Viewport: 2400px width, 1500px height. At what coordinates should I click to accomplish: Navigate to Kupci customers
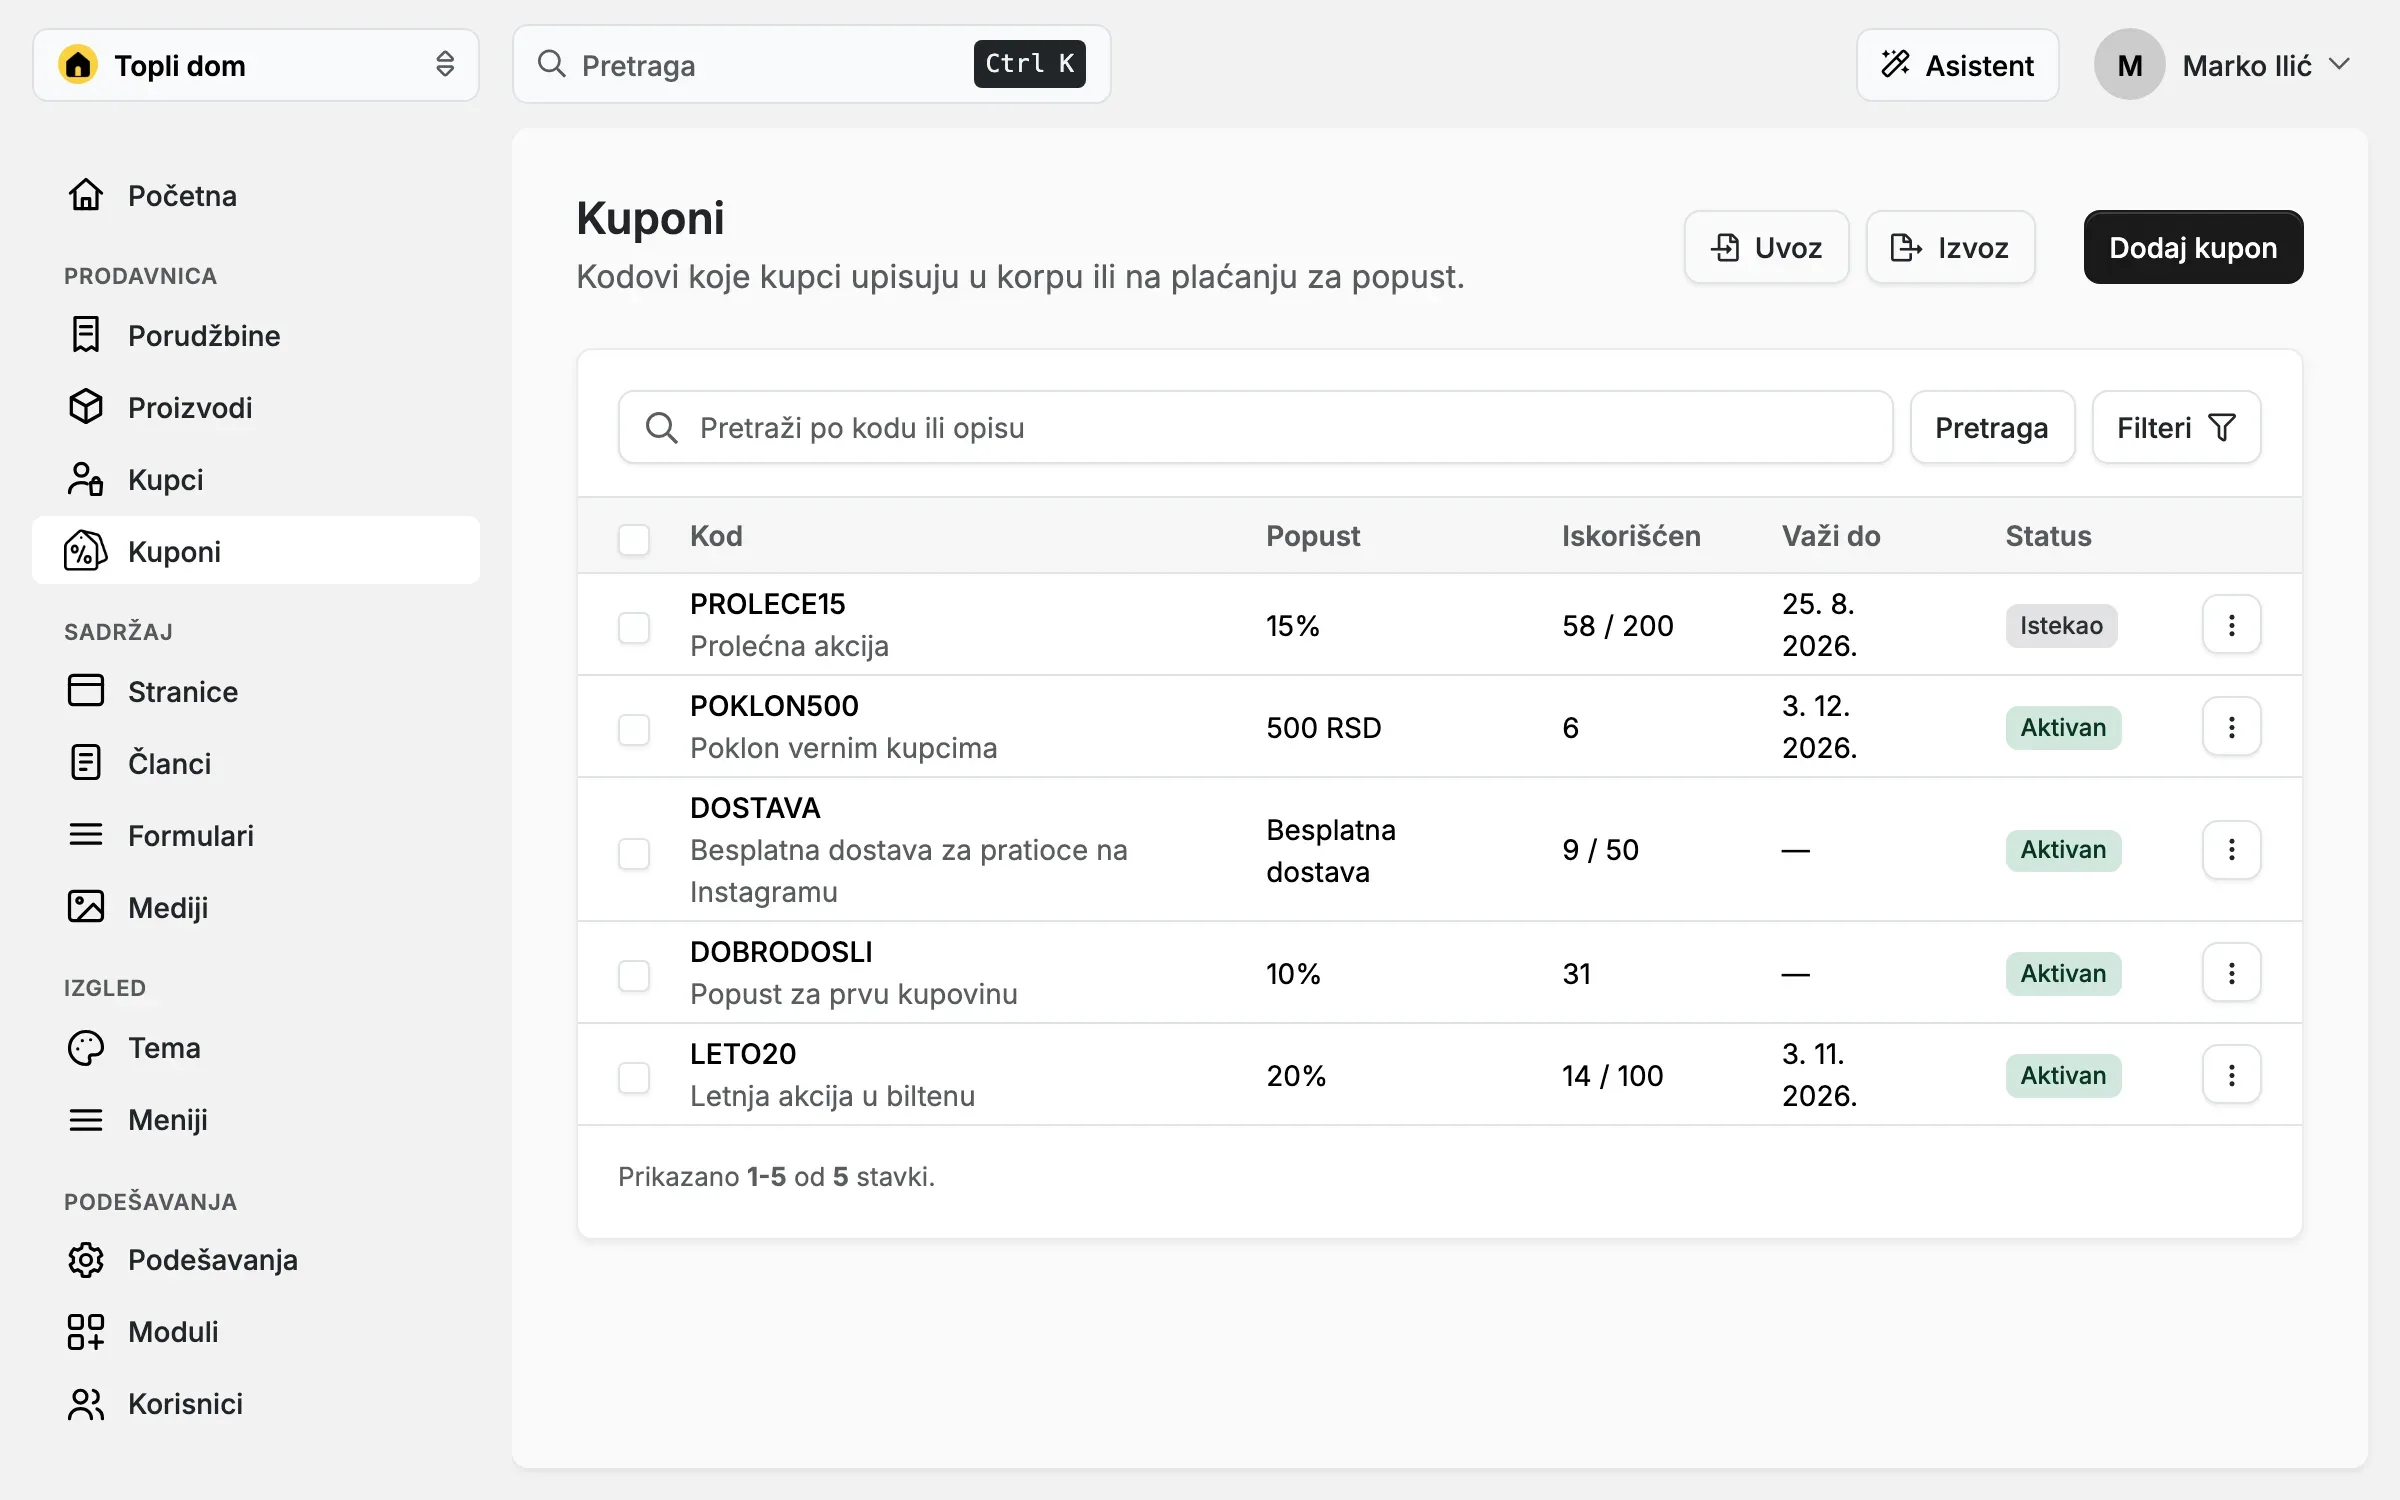(255, 479)
